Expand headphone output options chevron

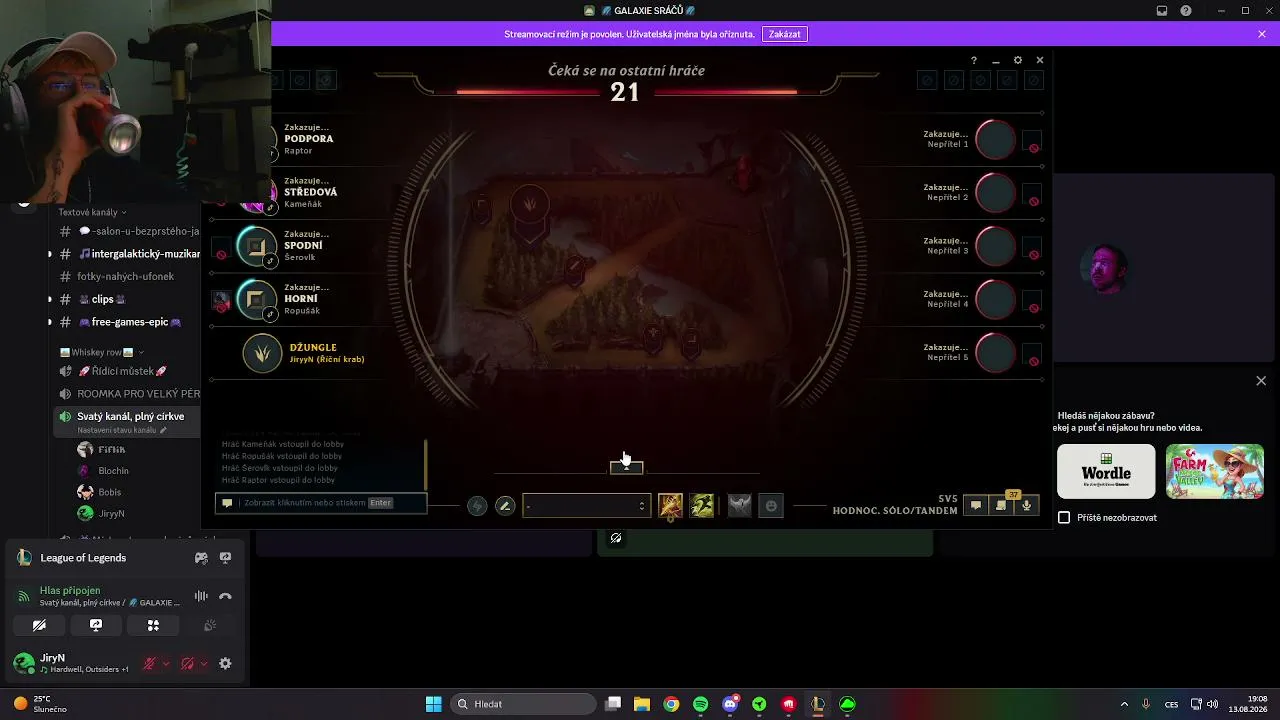(204, 664)
